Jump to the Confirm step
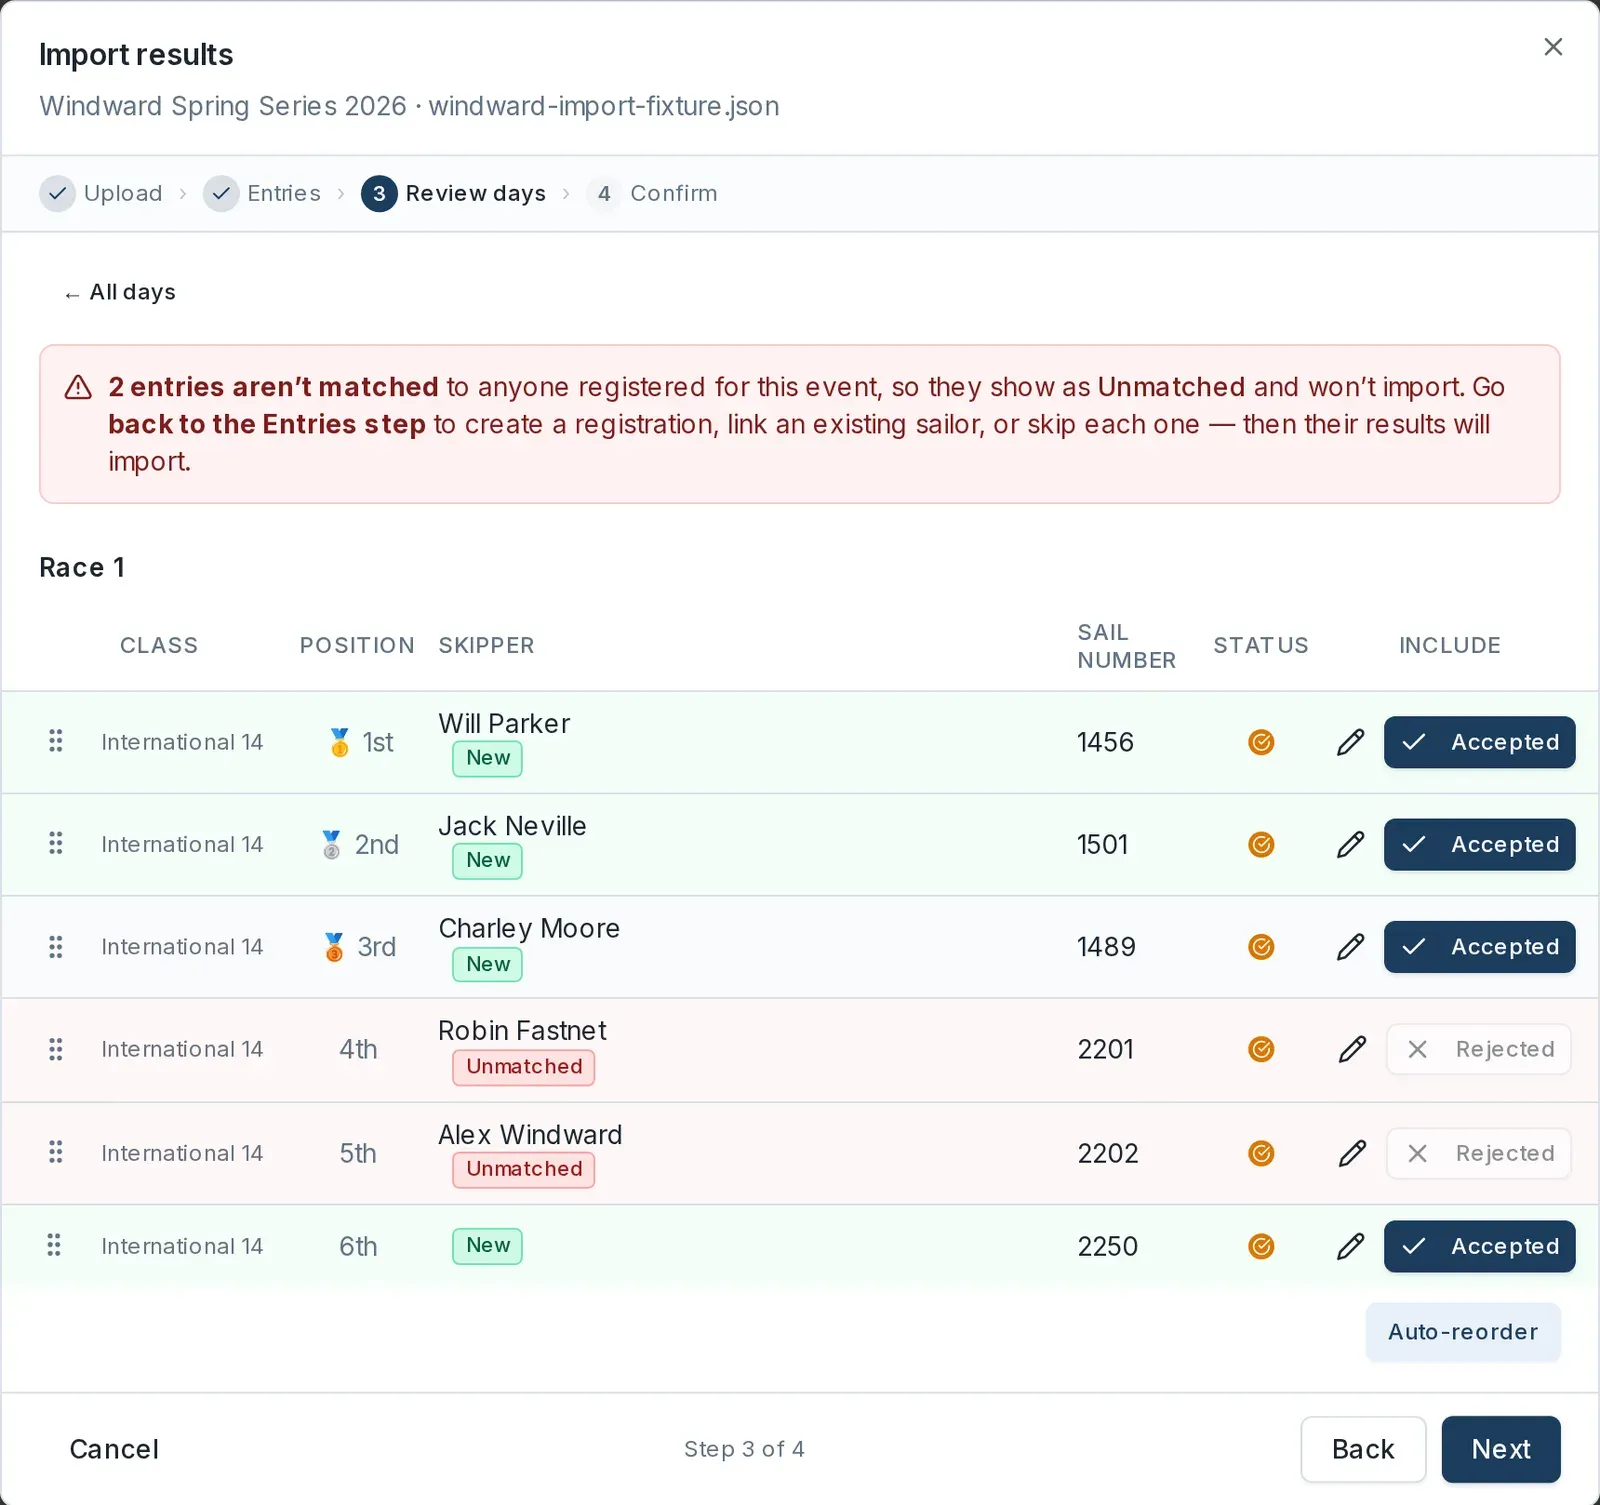The height and width of the screenshot is (1505, 1600). 652,193
